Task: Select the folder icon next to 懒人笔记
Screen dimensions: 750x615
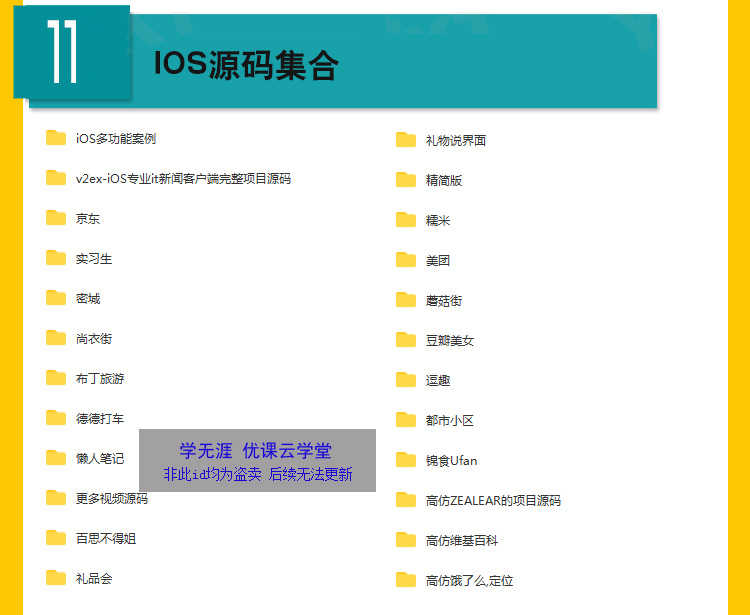Action: [56, 458]
